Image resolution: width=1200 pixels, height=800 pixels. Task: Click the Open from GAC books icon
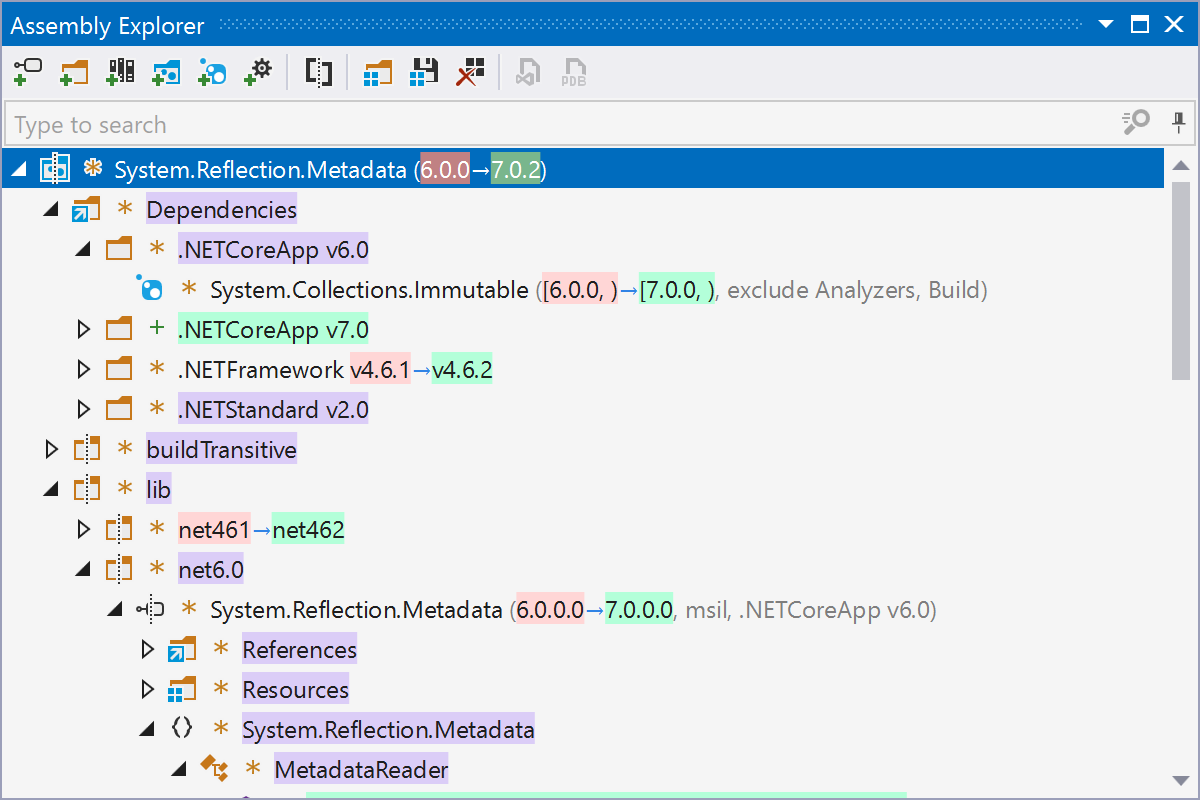120,72
